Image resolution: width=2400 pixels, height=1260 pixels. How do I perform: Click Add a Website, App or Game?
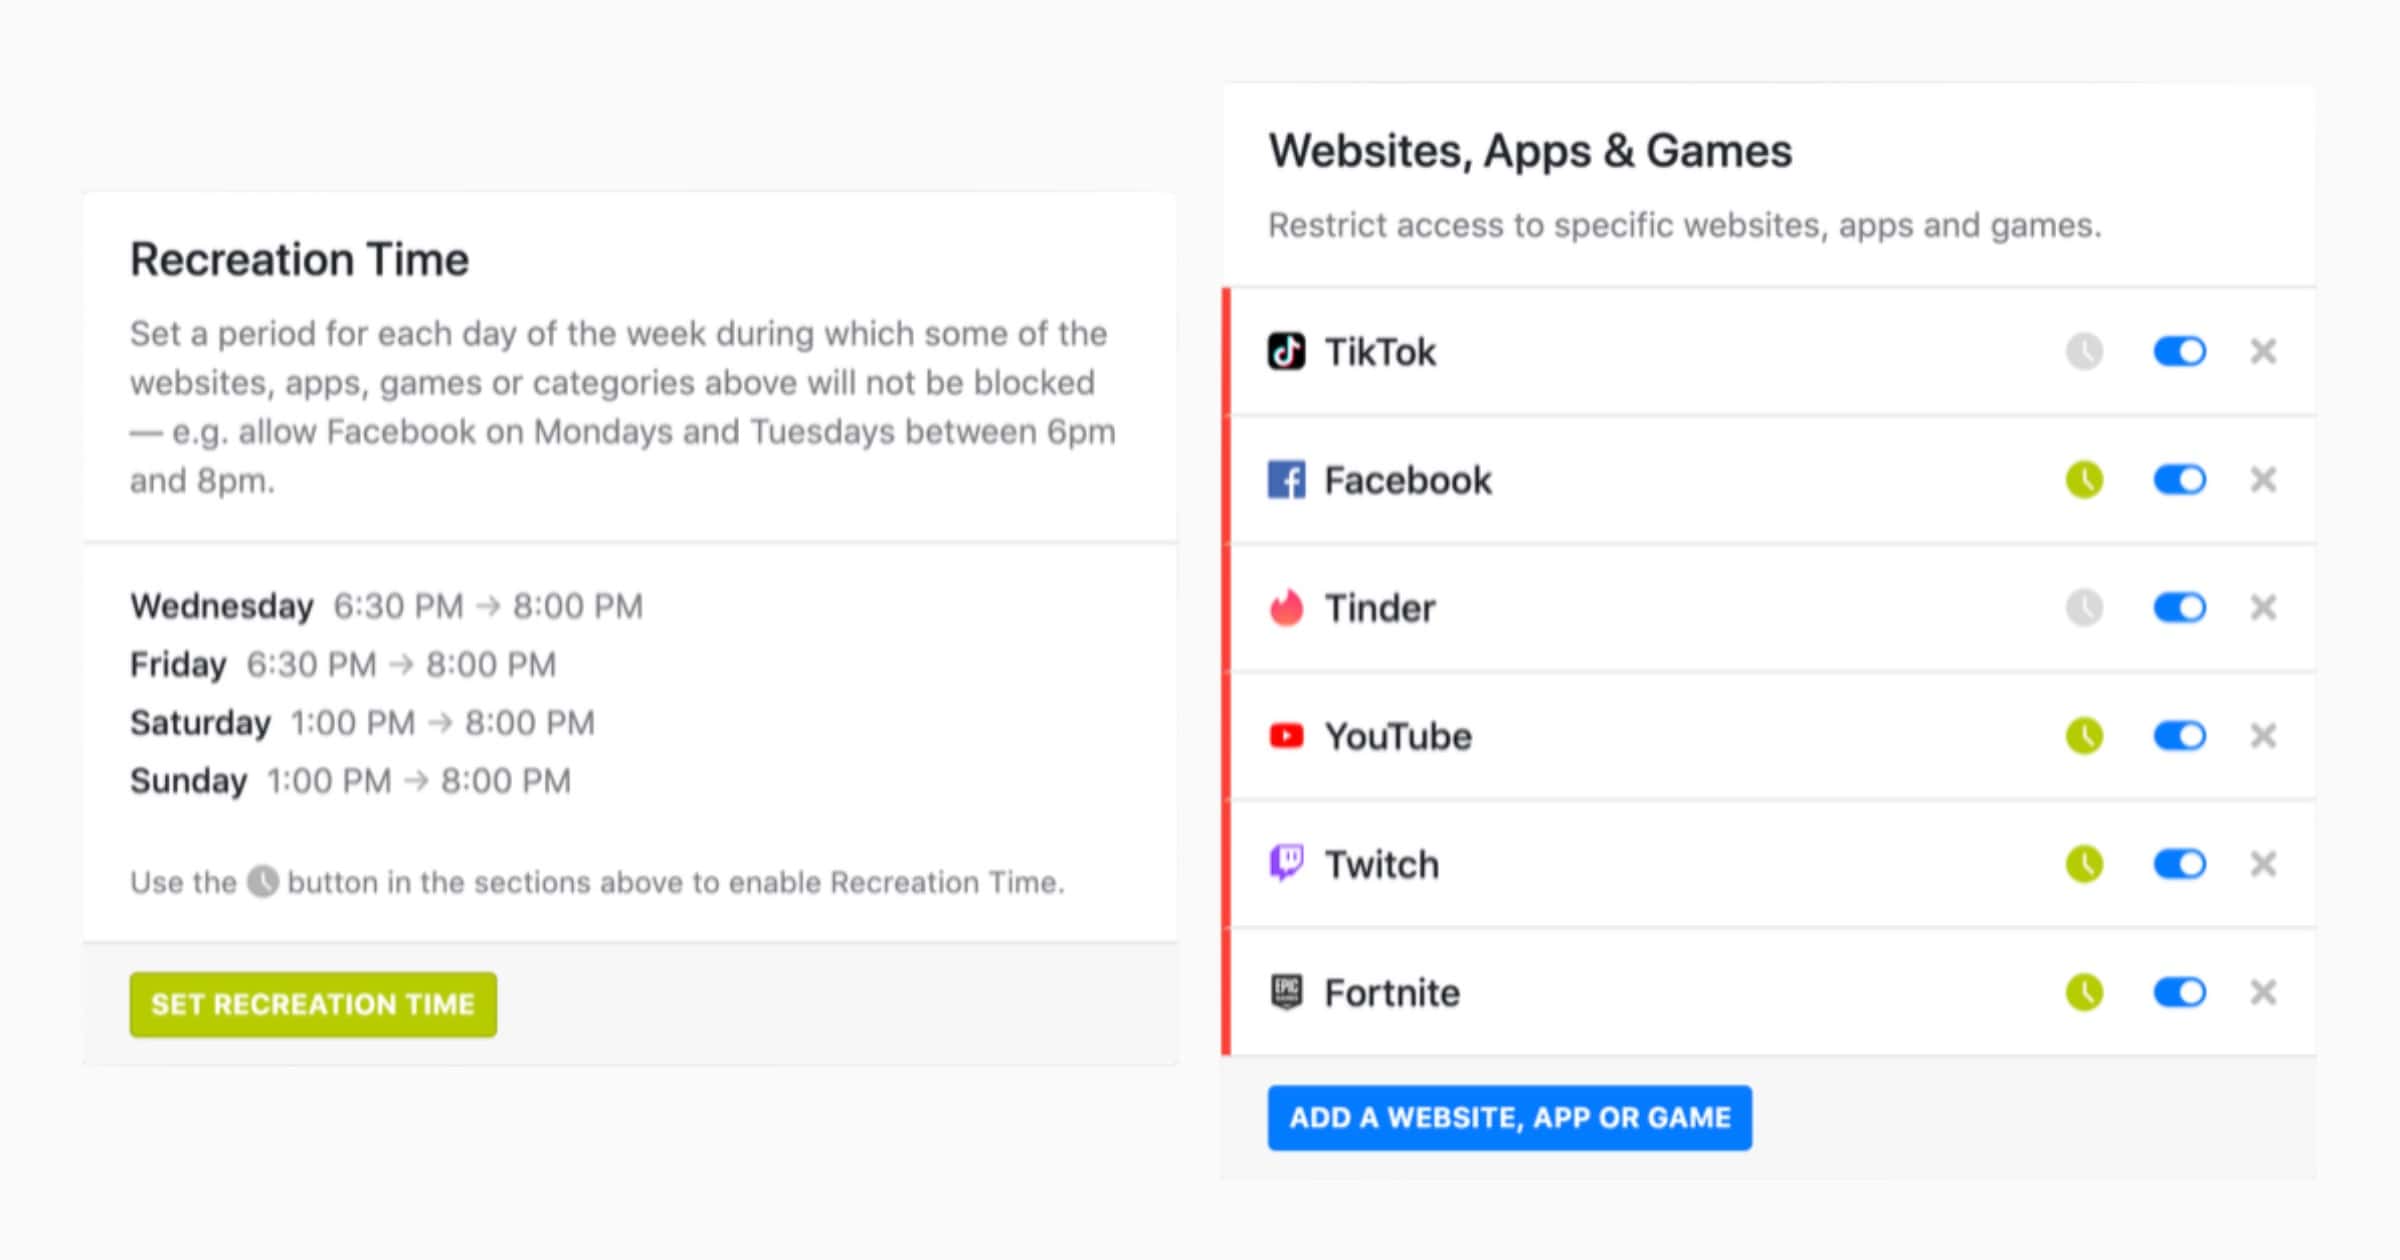pyautogui.click(x=1509, y=1117)
